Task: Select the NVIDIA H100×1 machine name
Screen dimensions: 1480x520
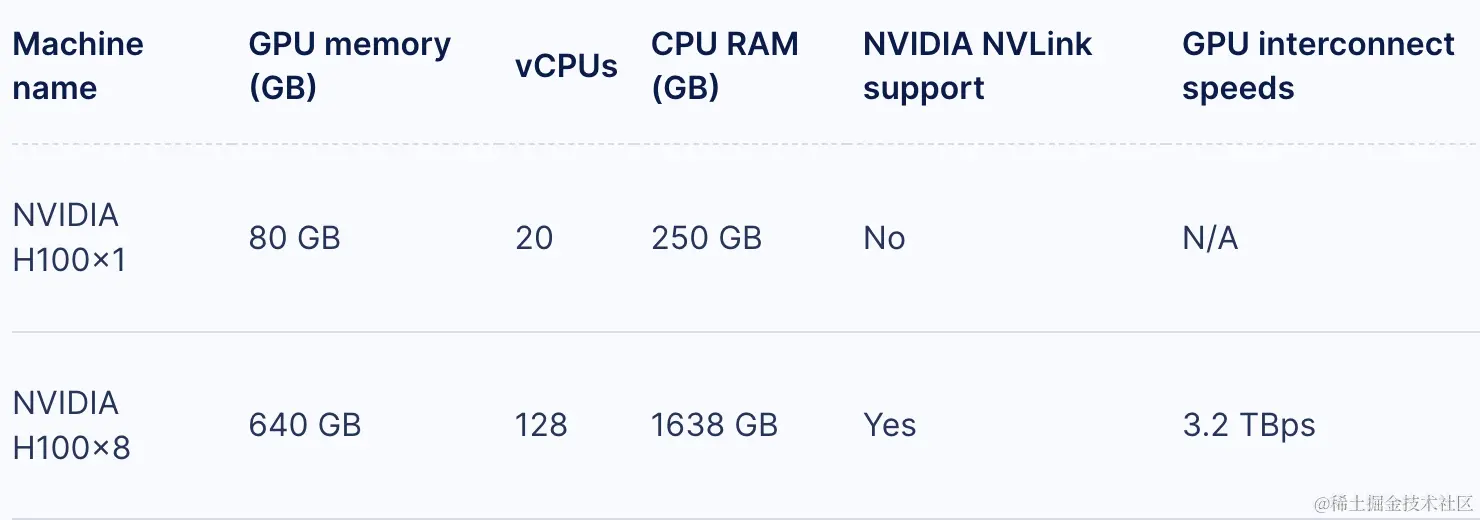Action: tap(69, 237)
